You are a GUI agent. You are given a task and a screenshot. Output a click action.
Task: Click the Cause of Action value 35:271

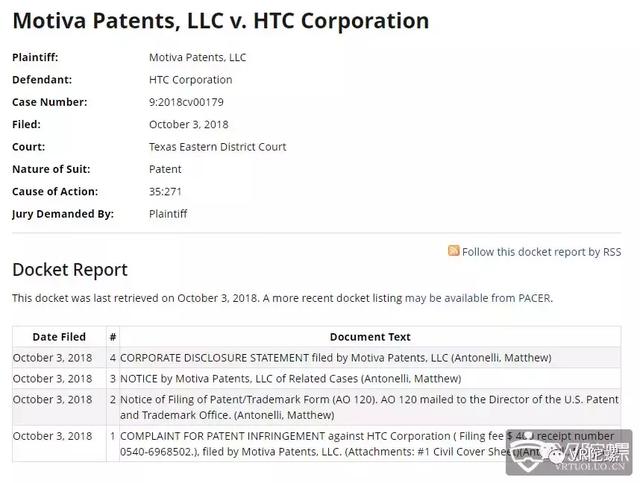[x=165, y=191]
